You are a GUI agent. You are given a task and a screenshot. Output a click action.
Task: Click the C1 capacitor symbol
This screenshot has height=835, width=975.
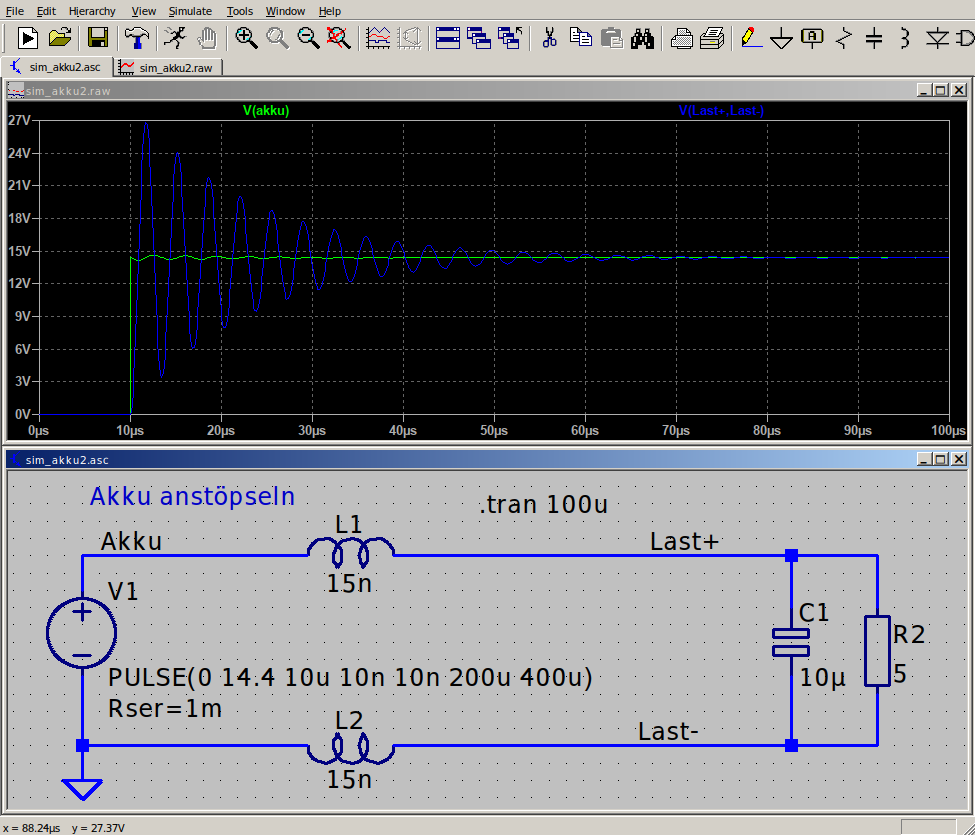point(791,642)
